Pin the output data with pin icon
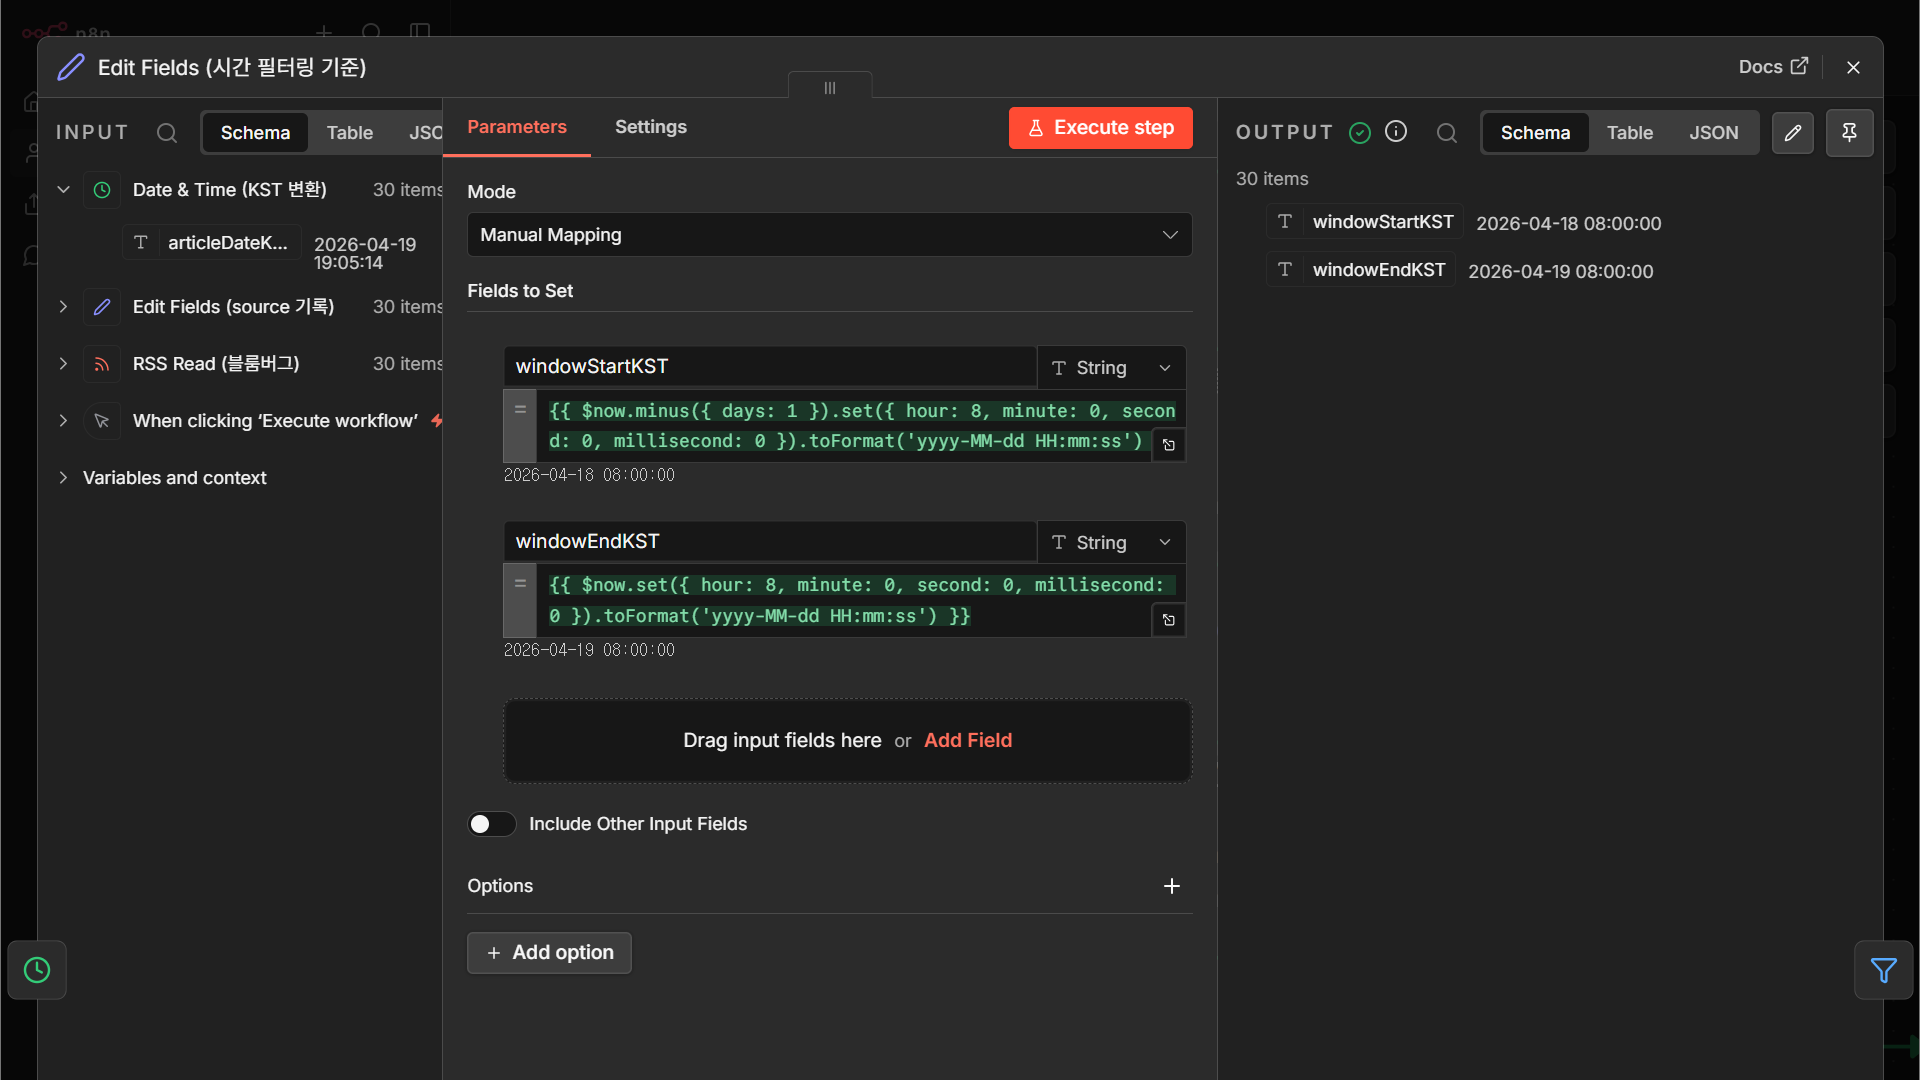Image resolution: width=1920 pixels, height=1080 pixels. (x=1849, y=133)
